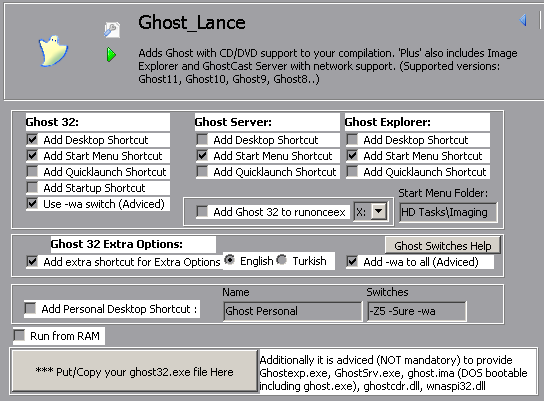
Task: Open the X: drive dropdown
Action: point(379,211)
